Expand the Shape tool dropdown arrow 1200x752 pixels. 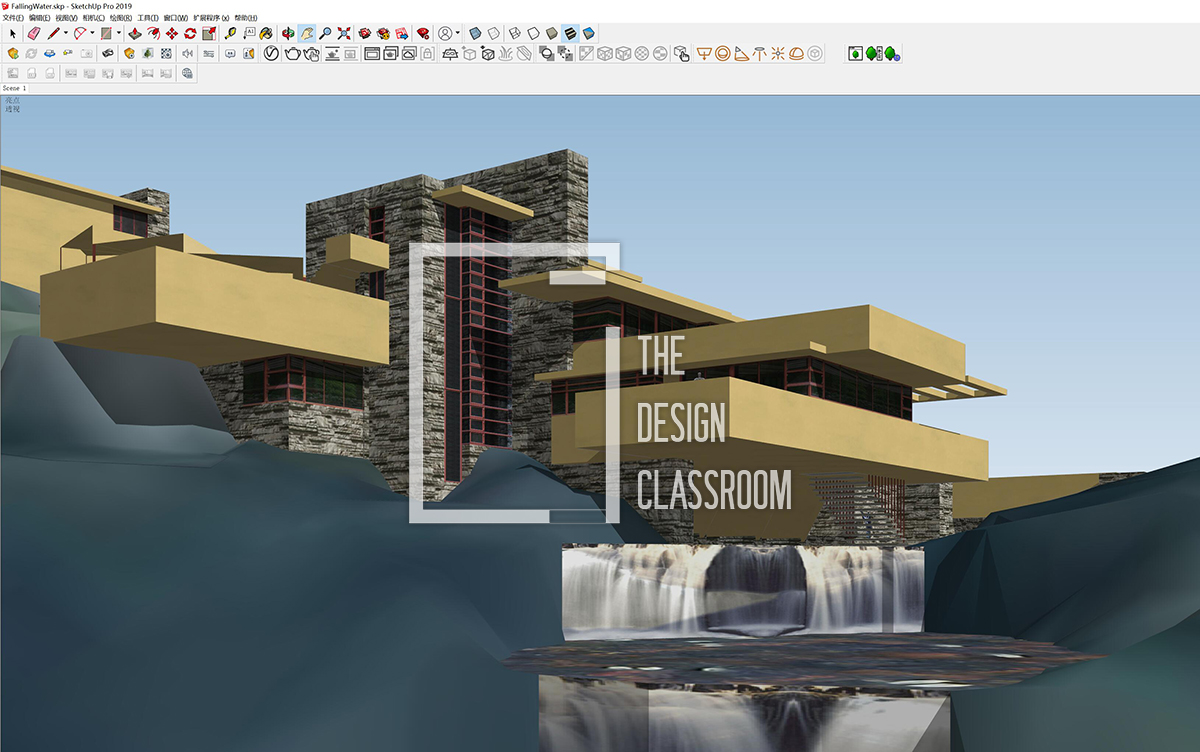[x=118, y=33]
